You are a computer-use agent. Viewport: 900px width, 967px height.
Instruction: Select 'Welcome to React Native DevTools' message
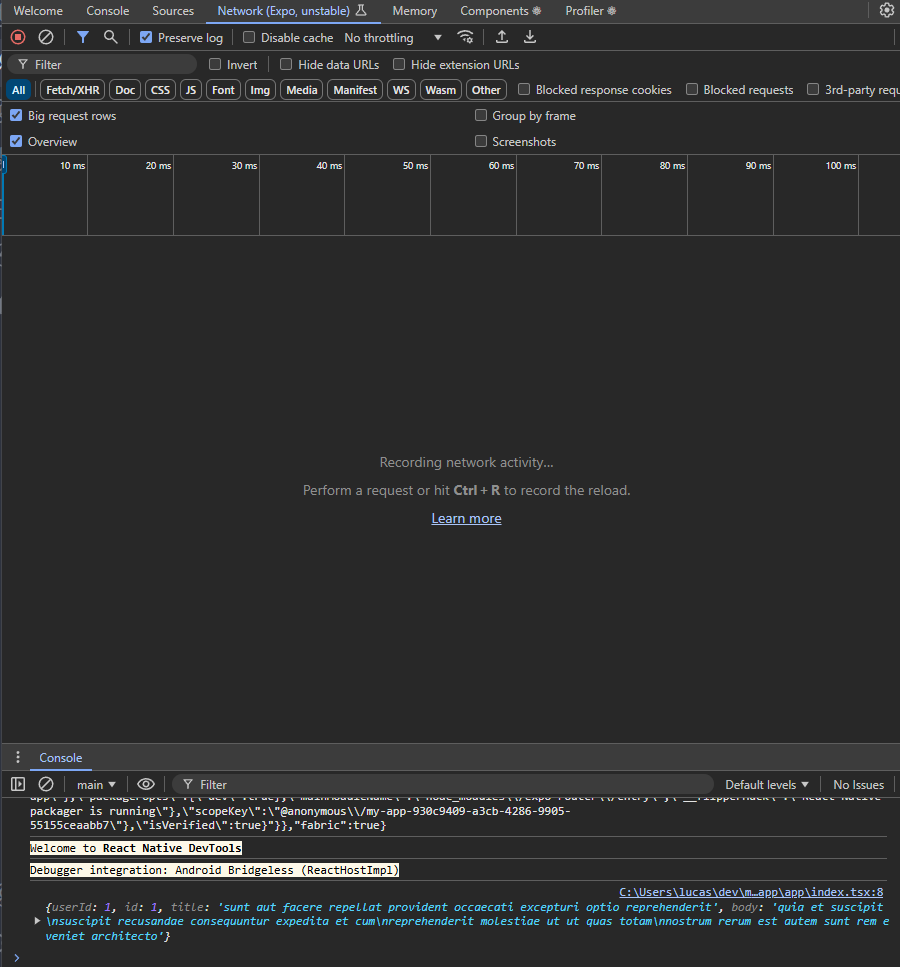[136, 848]
